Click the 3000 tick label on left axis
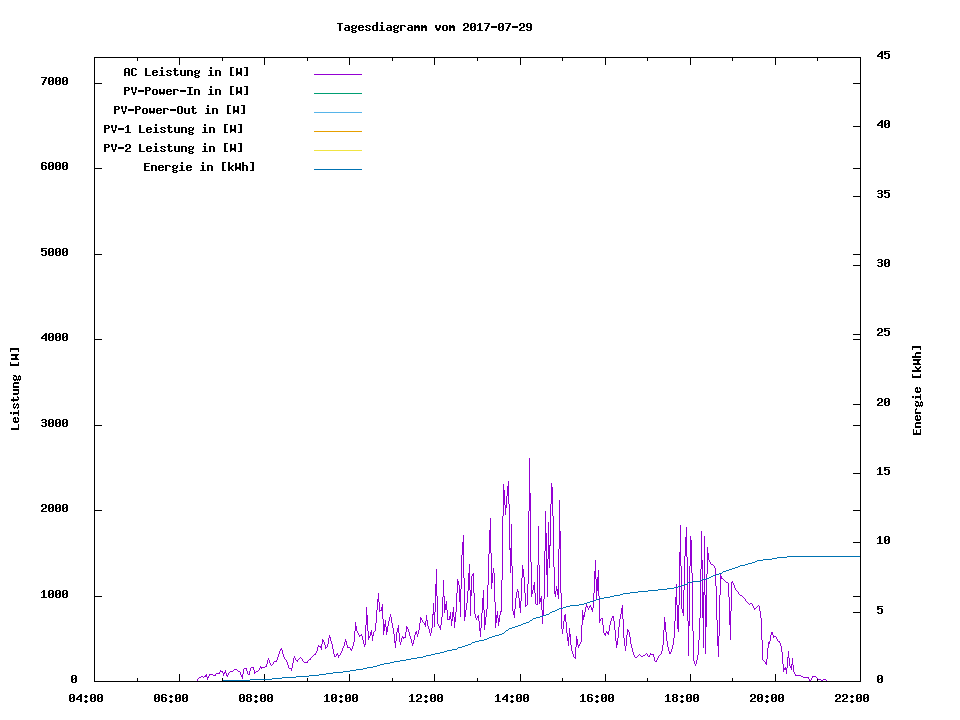Image resolution: width=960 pixels, height=720 pixels. tap(54, 424)
